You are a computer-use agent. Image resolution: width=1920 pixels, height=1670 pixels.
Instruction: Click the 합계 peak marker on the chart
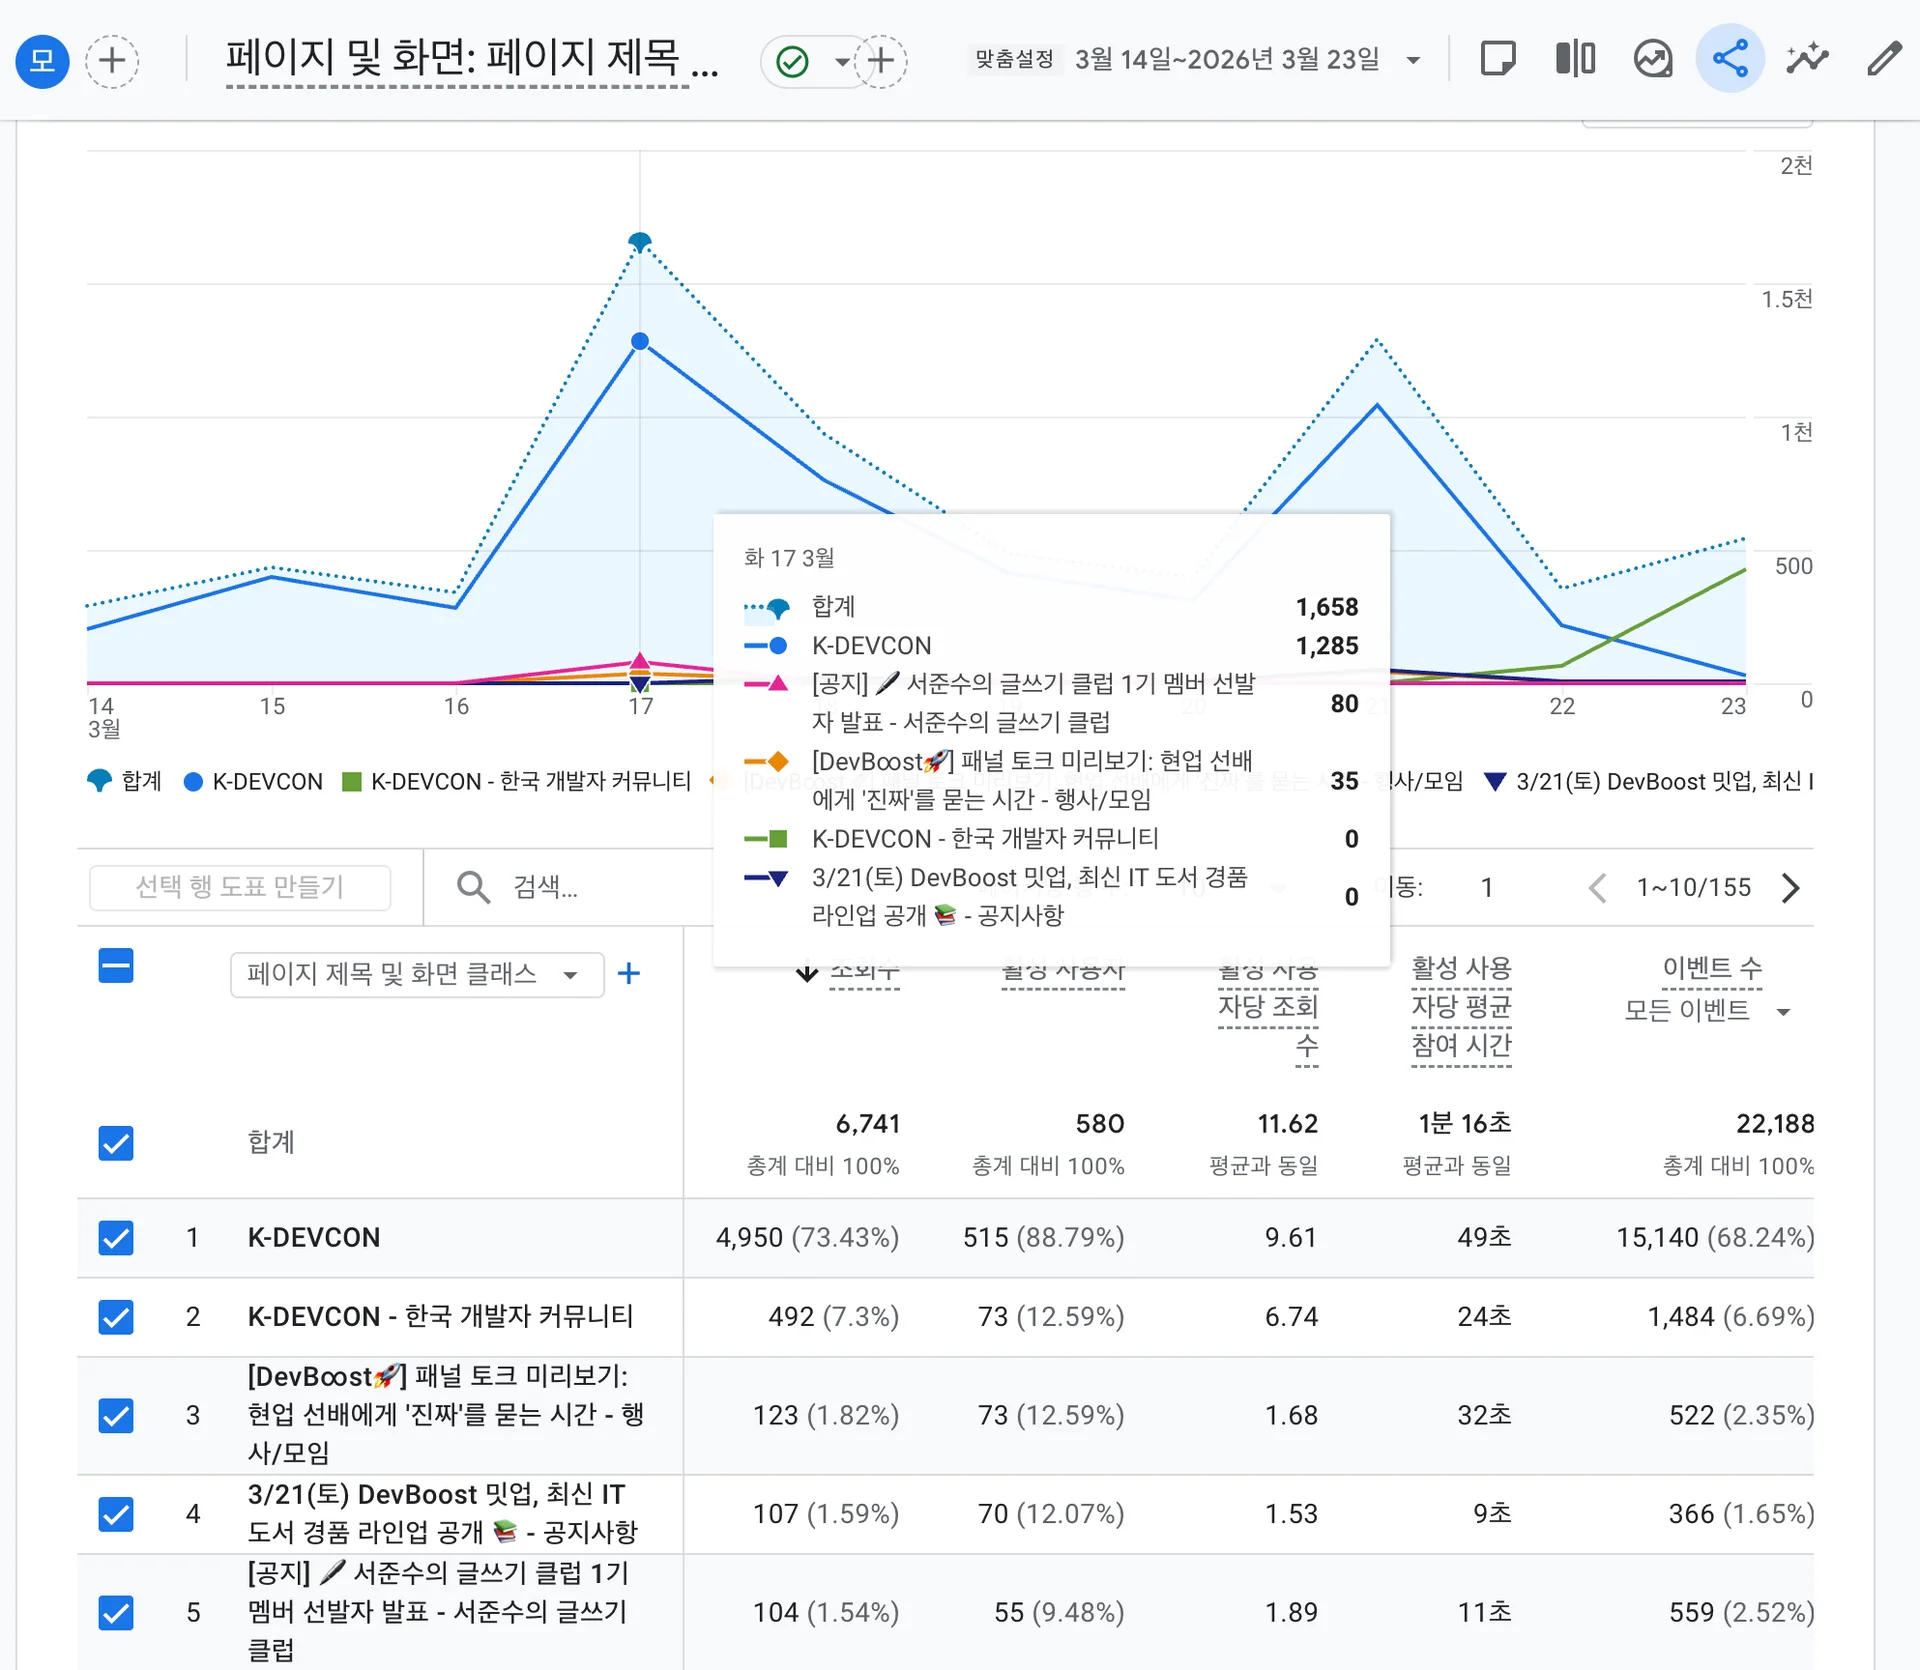(x=640, y=241)
